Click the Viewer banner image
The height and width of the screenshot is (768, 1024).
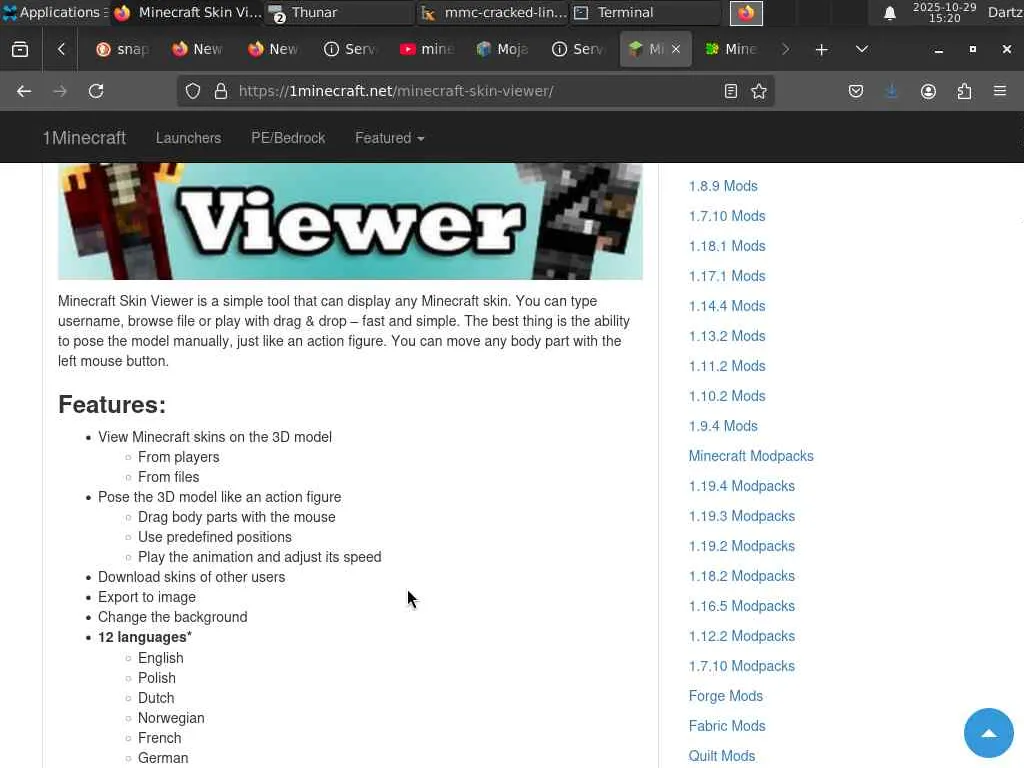click(350, 221)
